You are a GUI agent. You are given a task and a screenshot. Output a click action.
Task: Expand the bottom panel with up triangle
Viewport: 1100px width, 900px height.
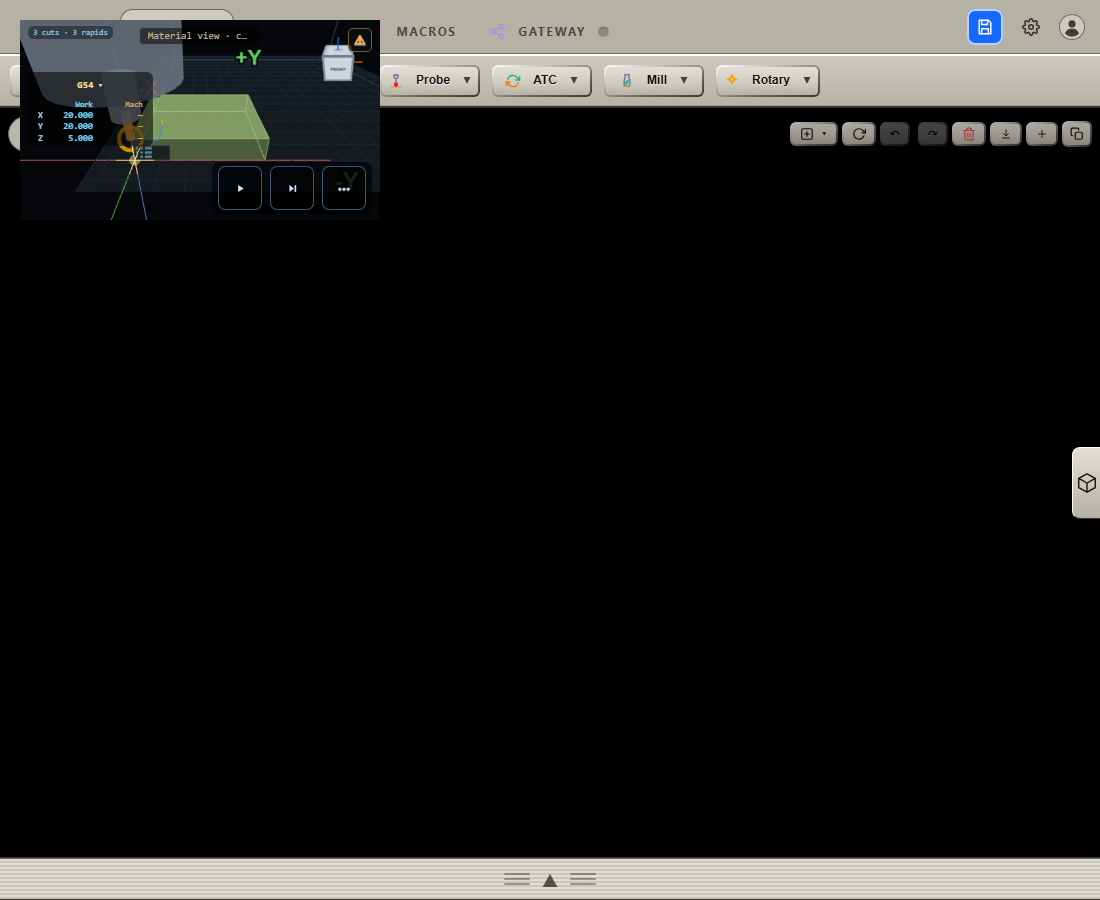pos(550,880)
